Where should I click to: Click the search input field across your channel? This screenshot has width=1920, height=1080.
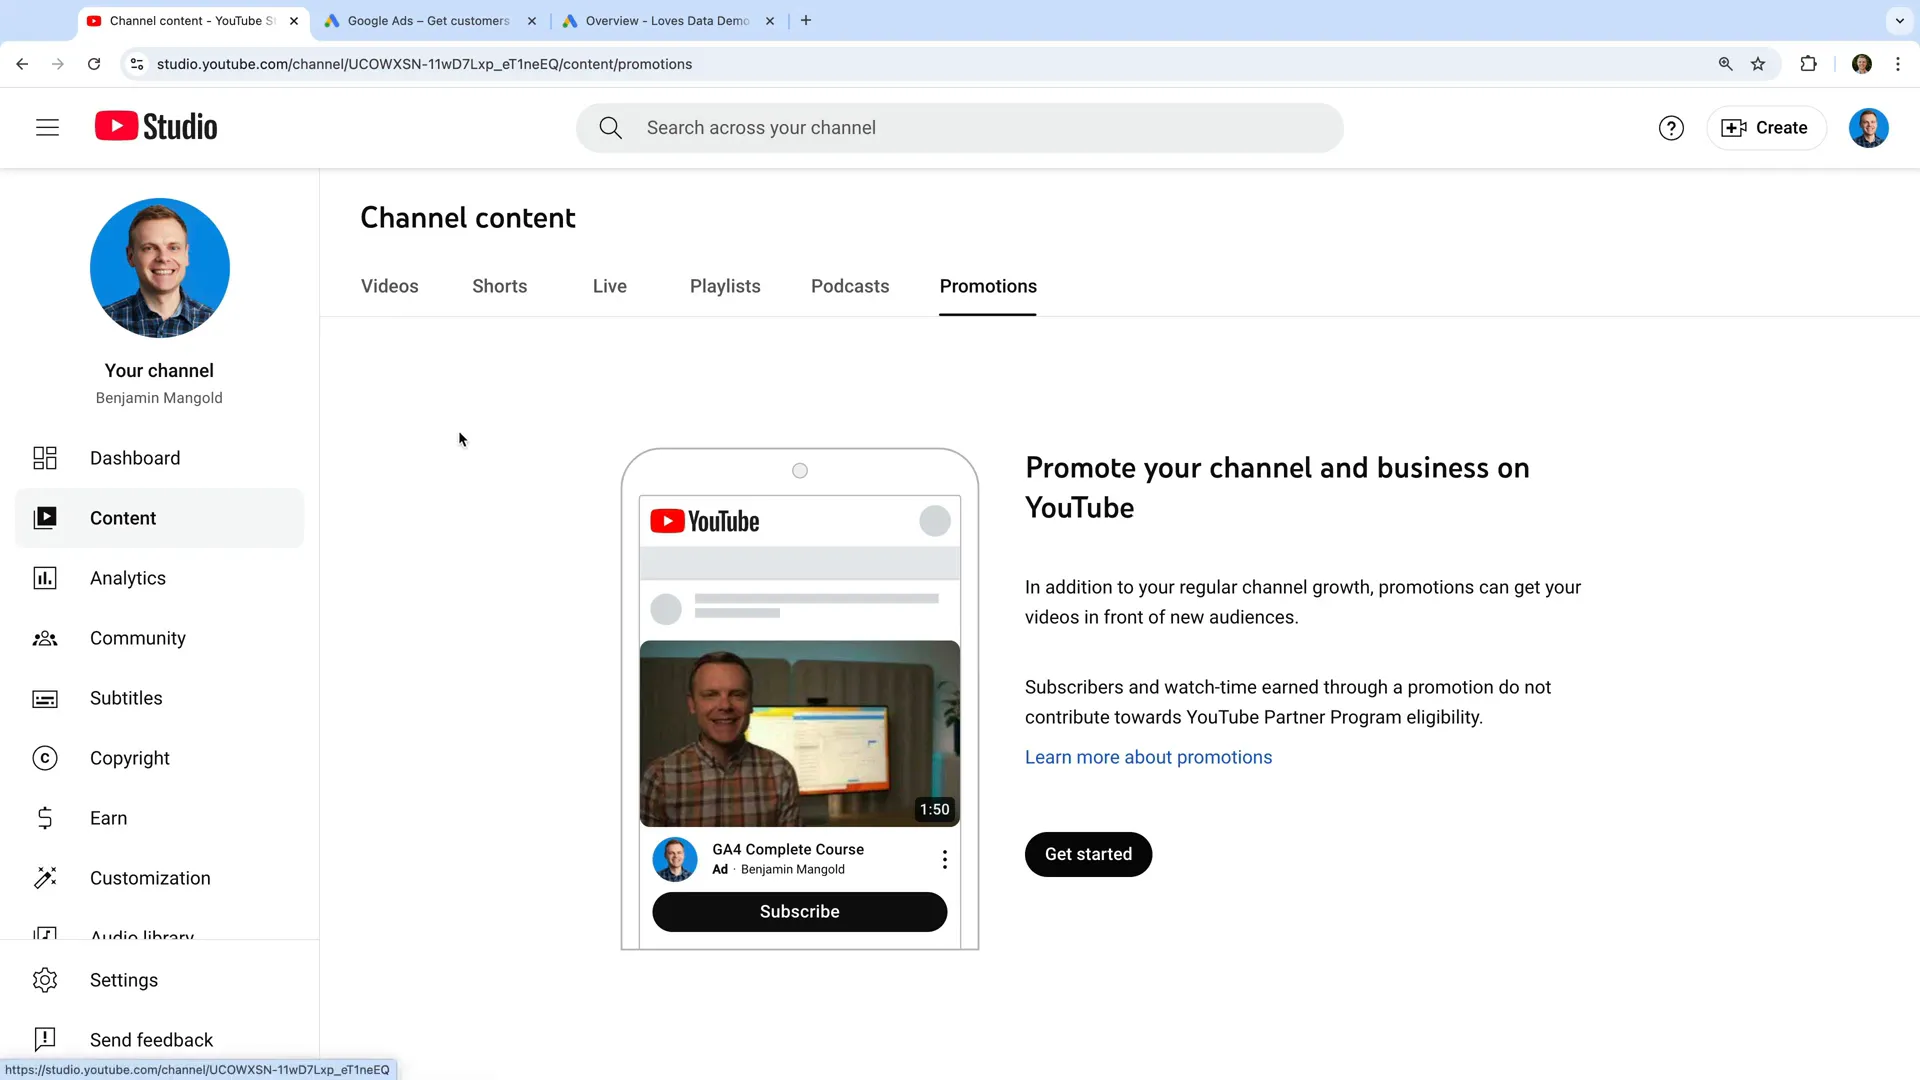(960, 128)
